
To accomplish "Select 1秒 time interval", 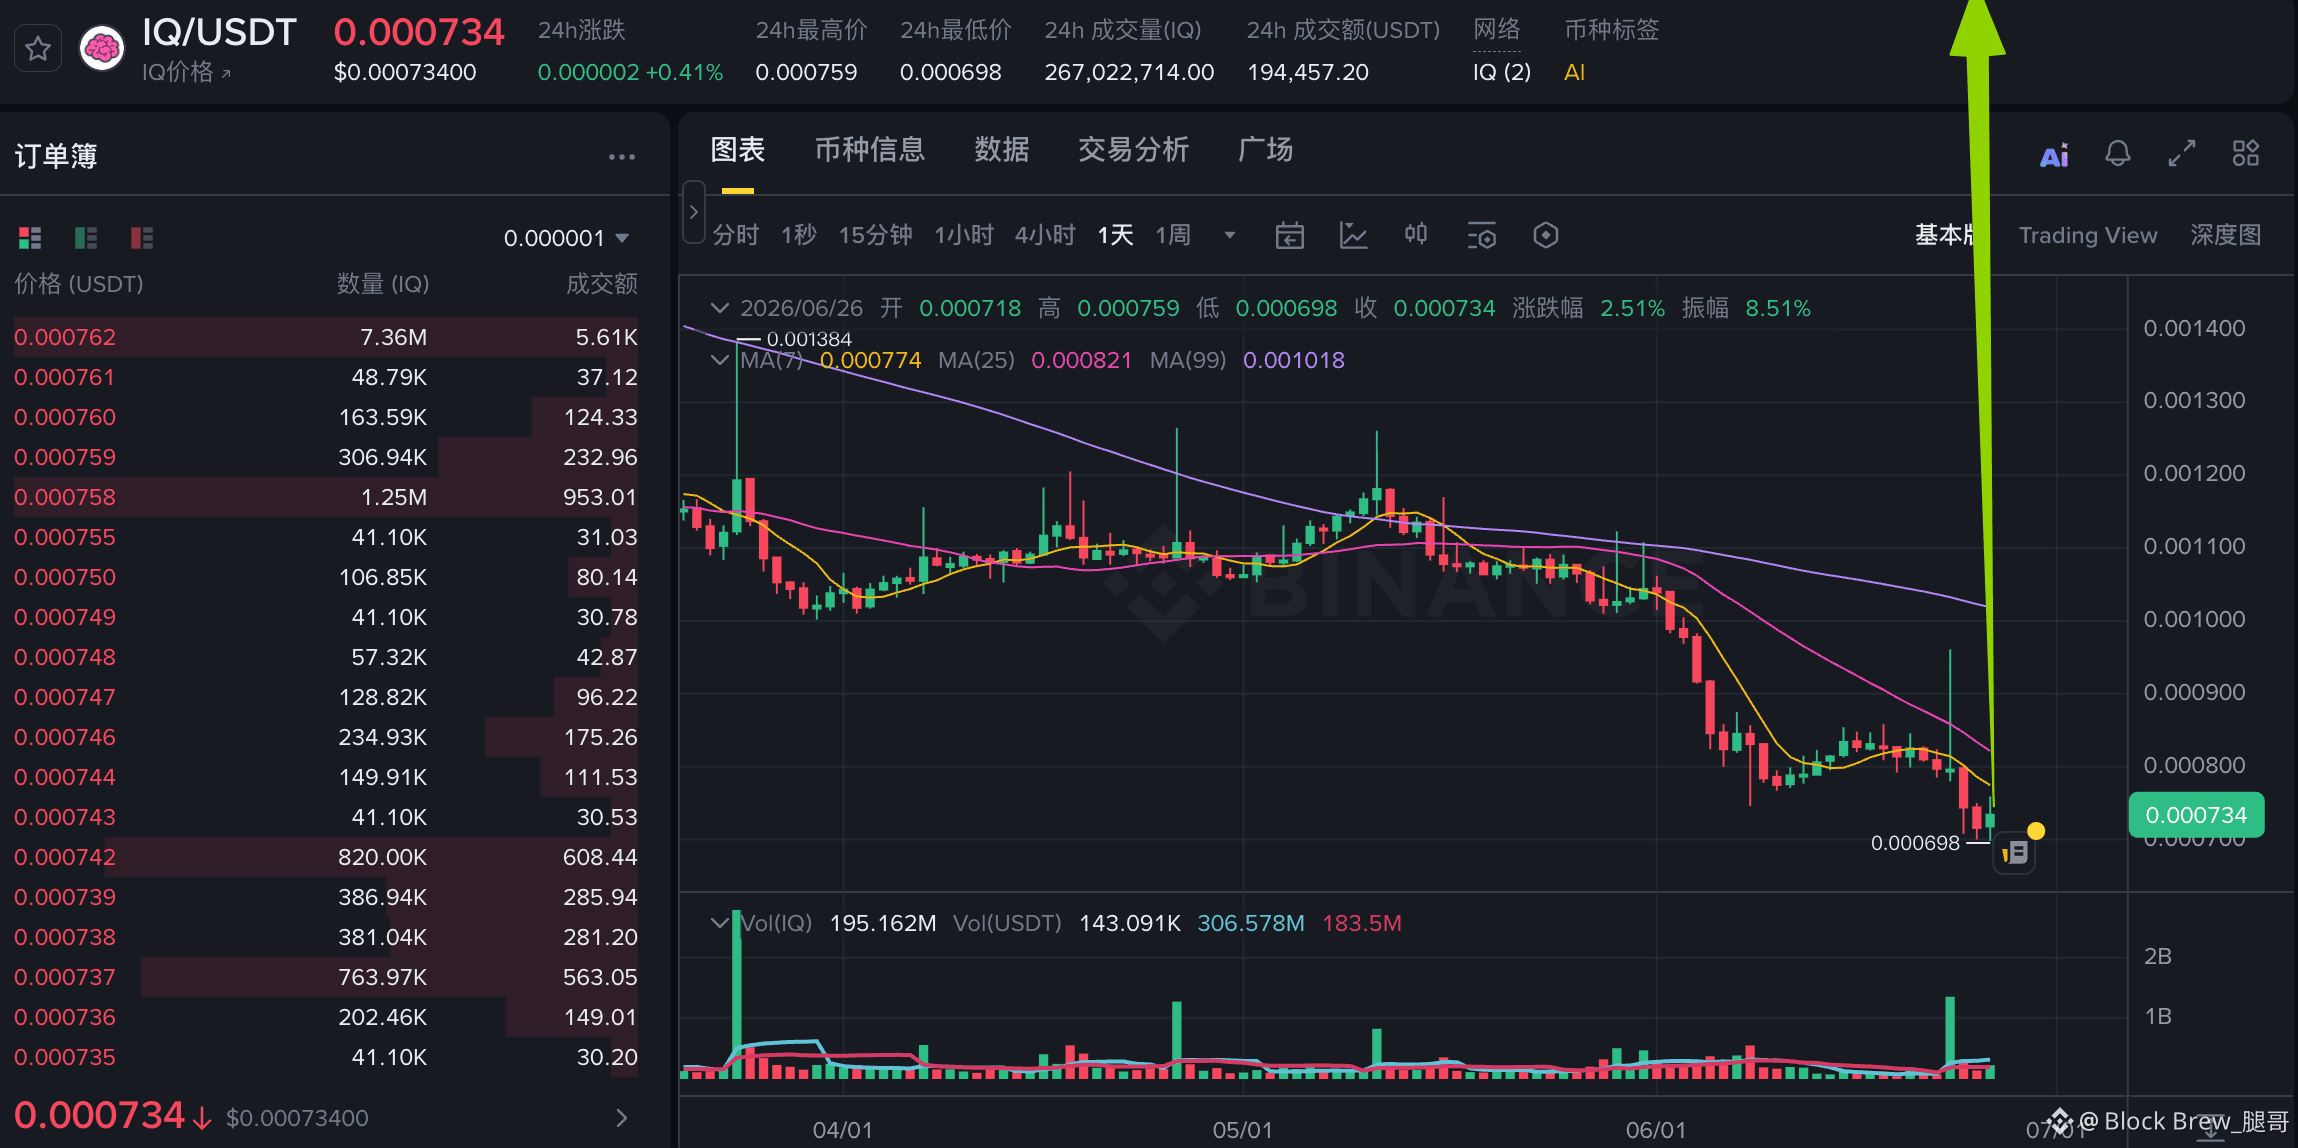I will coord(799,235).
